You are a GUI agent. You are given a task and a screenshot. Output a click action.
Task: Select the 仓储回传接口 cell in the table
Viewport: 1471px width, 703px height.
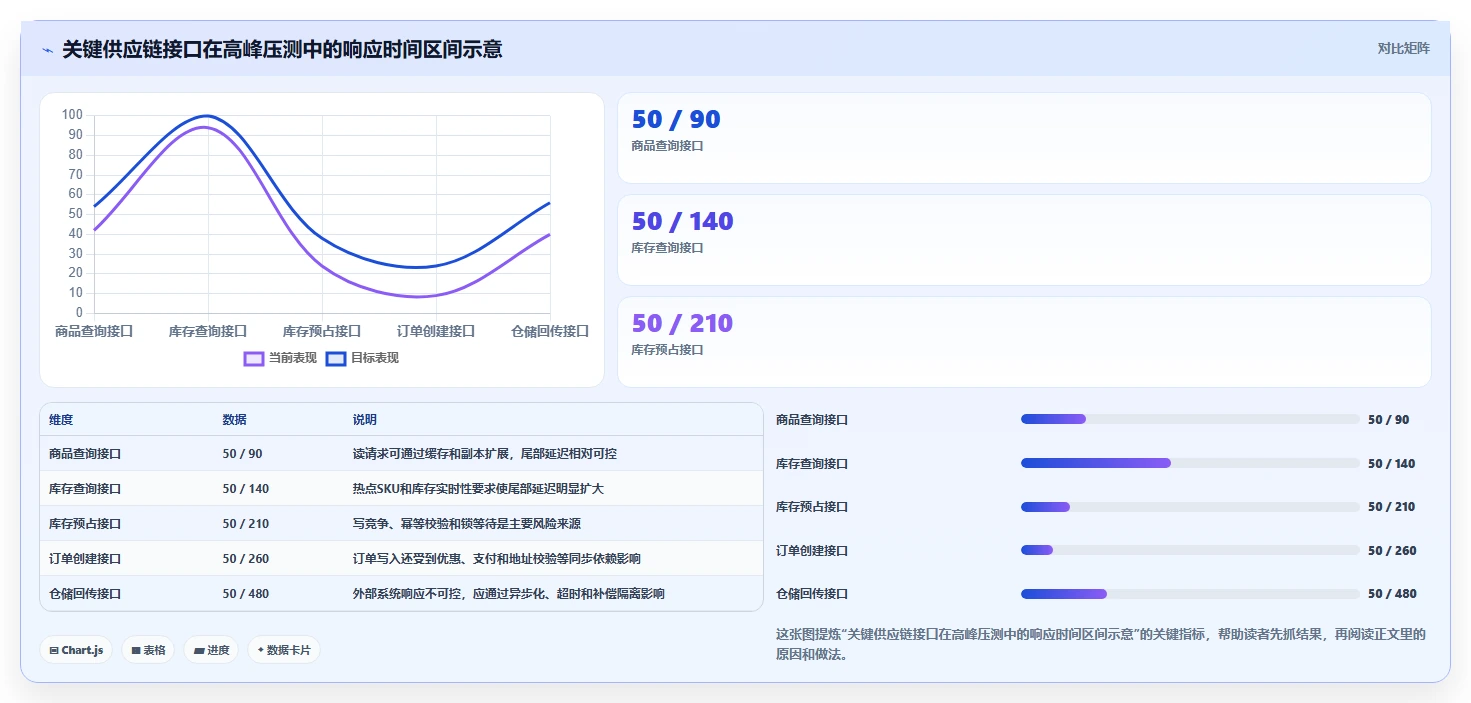coord(85,594)
